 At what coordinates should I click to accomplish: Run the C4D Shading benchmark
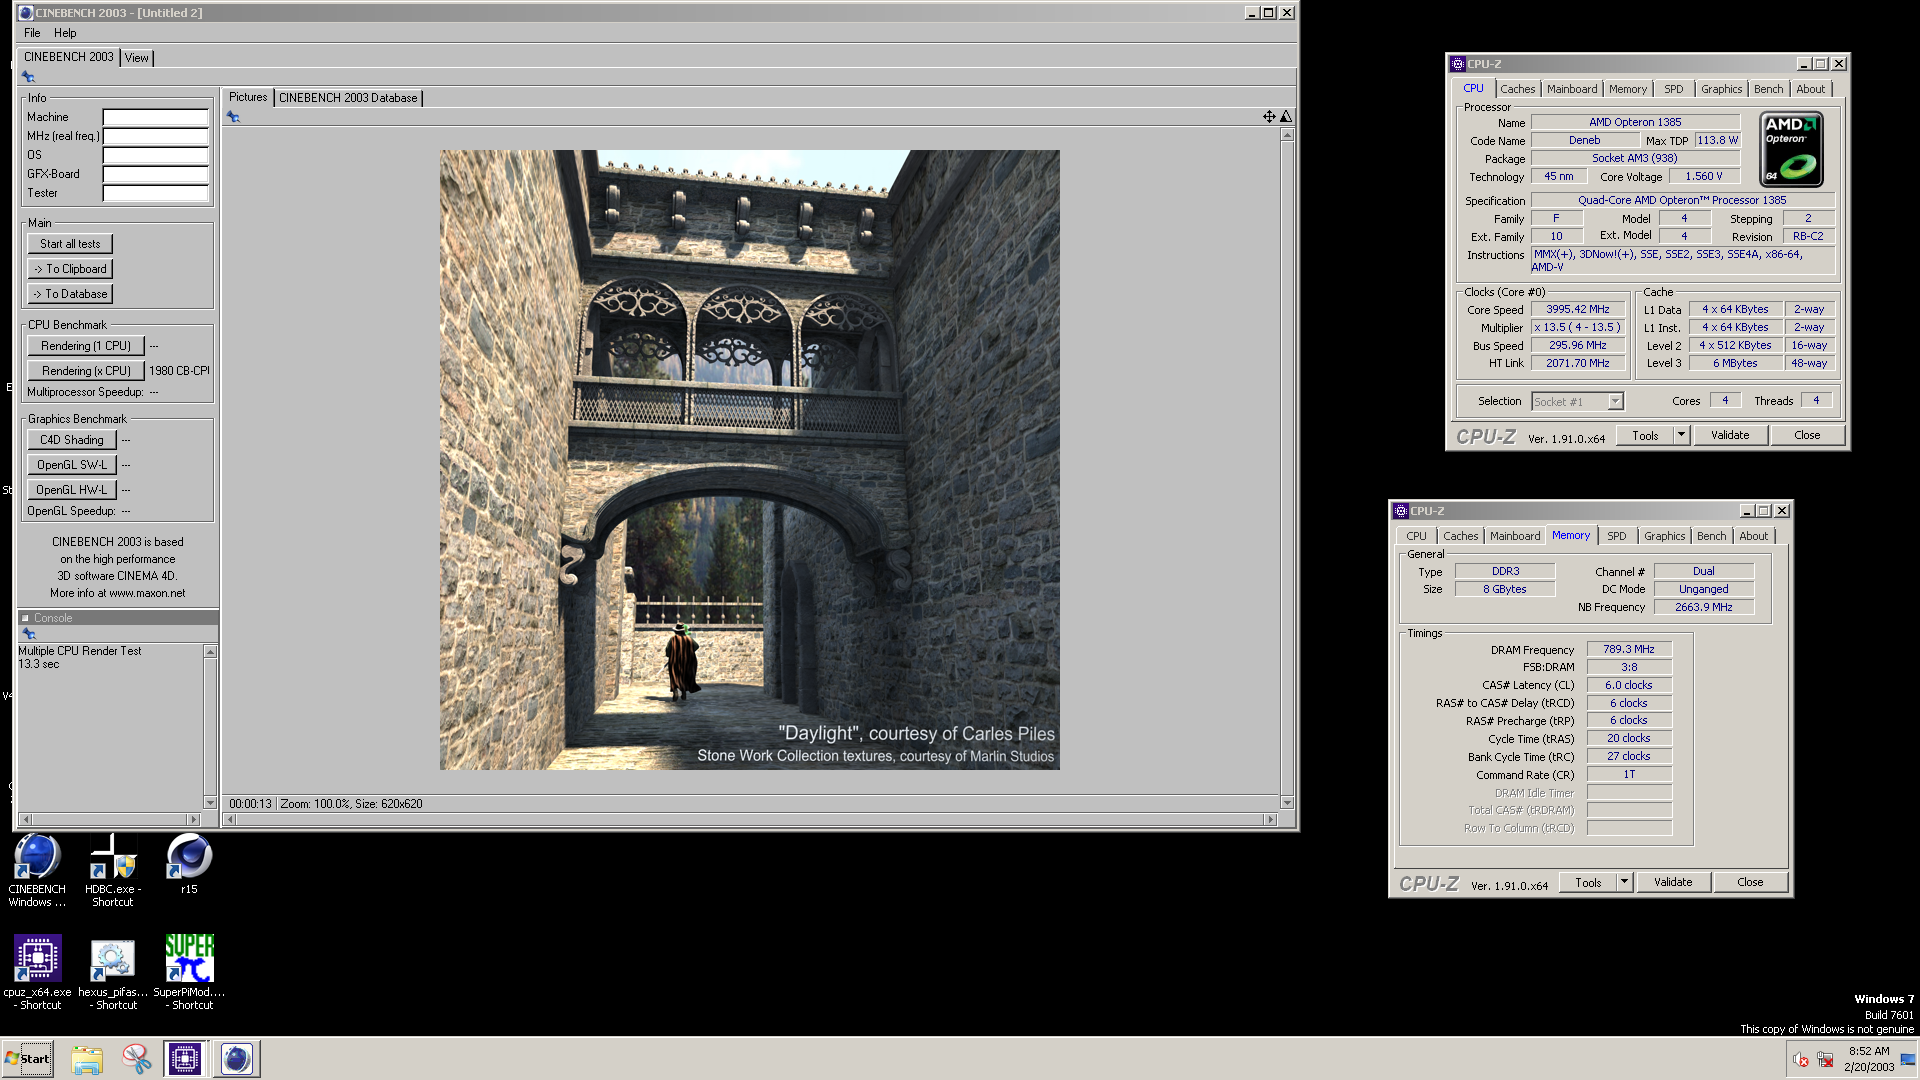[x=72, y=440]
